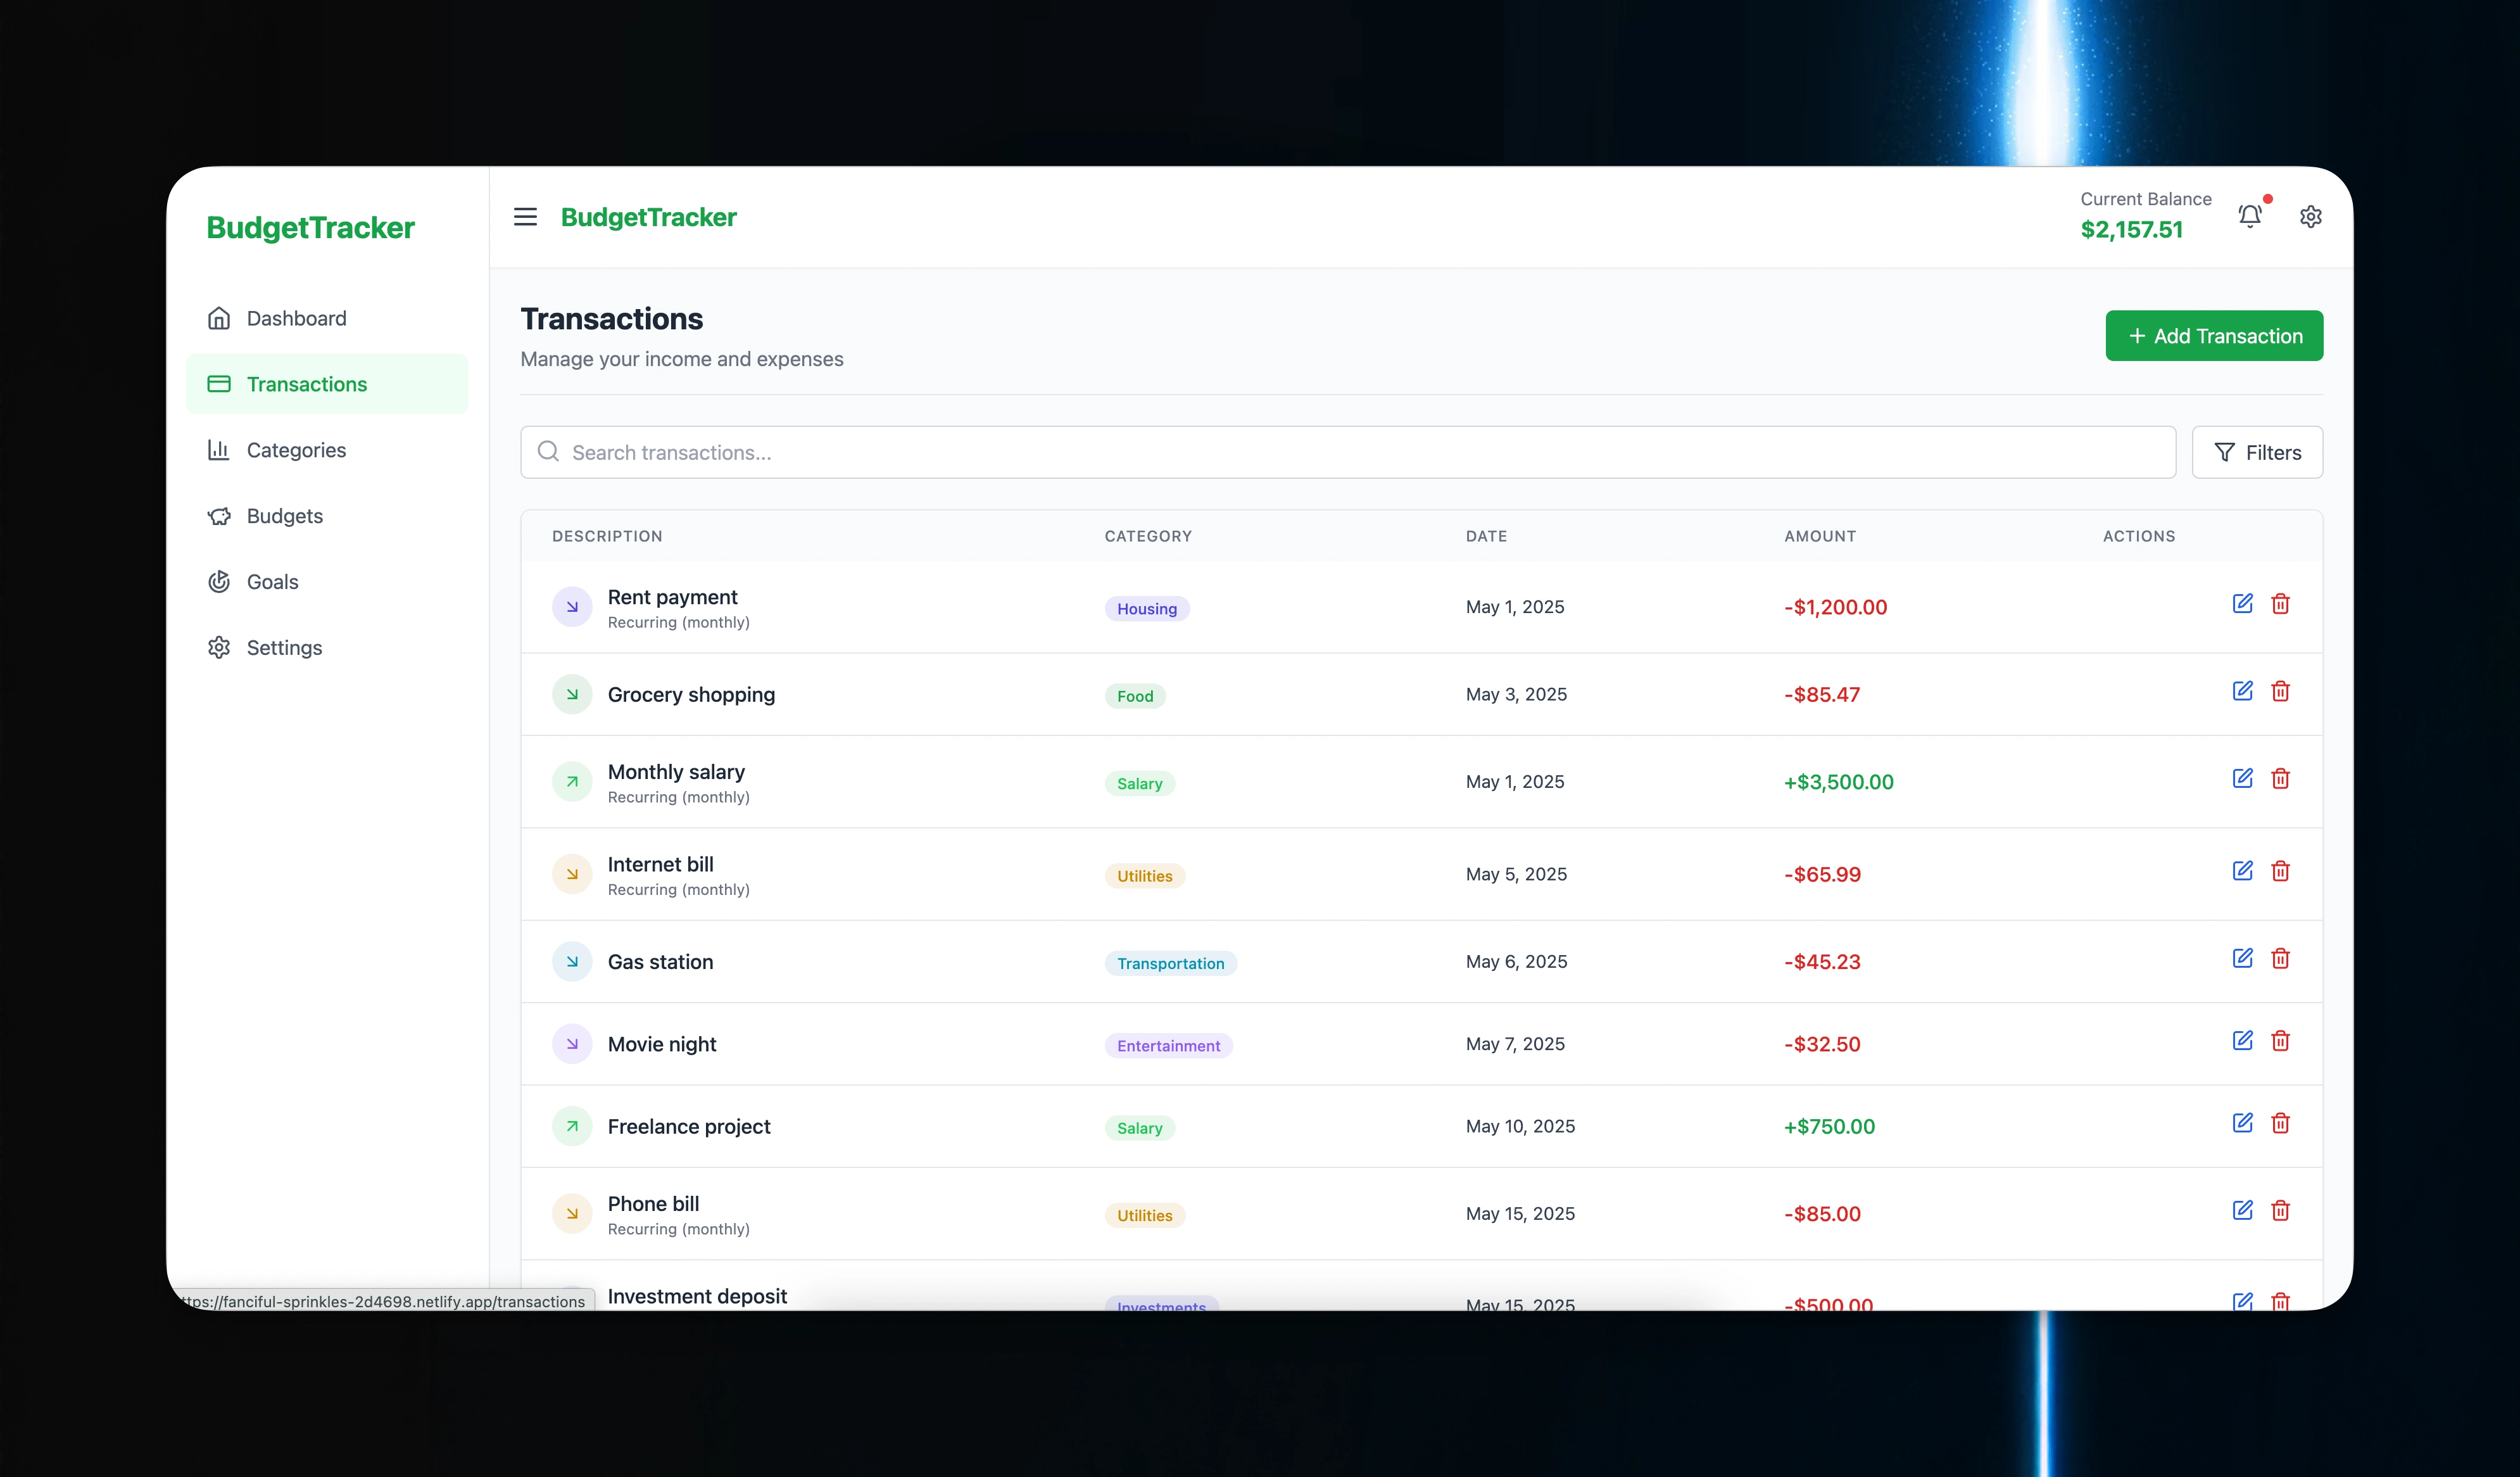Edit the Monthly salary transaction
The image size is (2520, 1477).
pos(2243,778)
